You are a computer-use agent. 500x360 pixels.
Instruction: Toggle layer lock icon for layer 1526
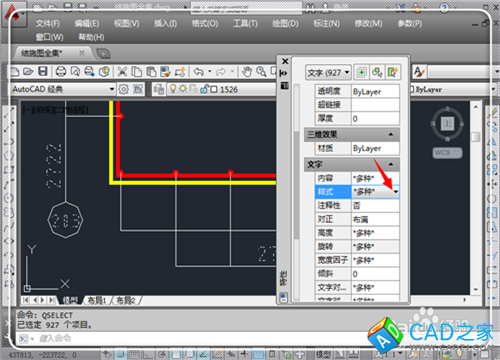point(204,89)
